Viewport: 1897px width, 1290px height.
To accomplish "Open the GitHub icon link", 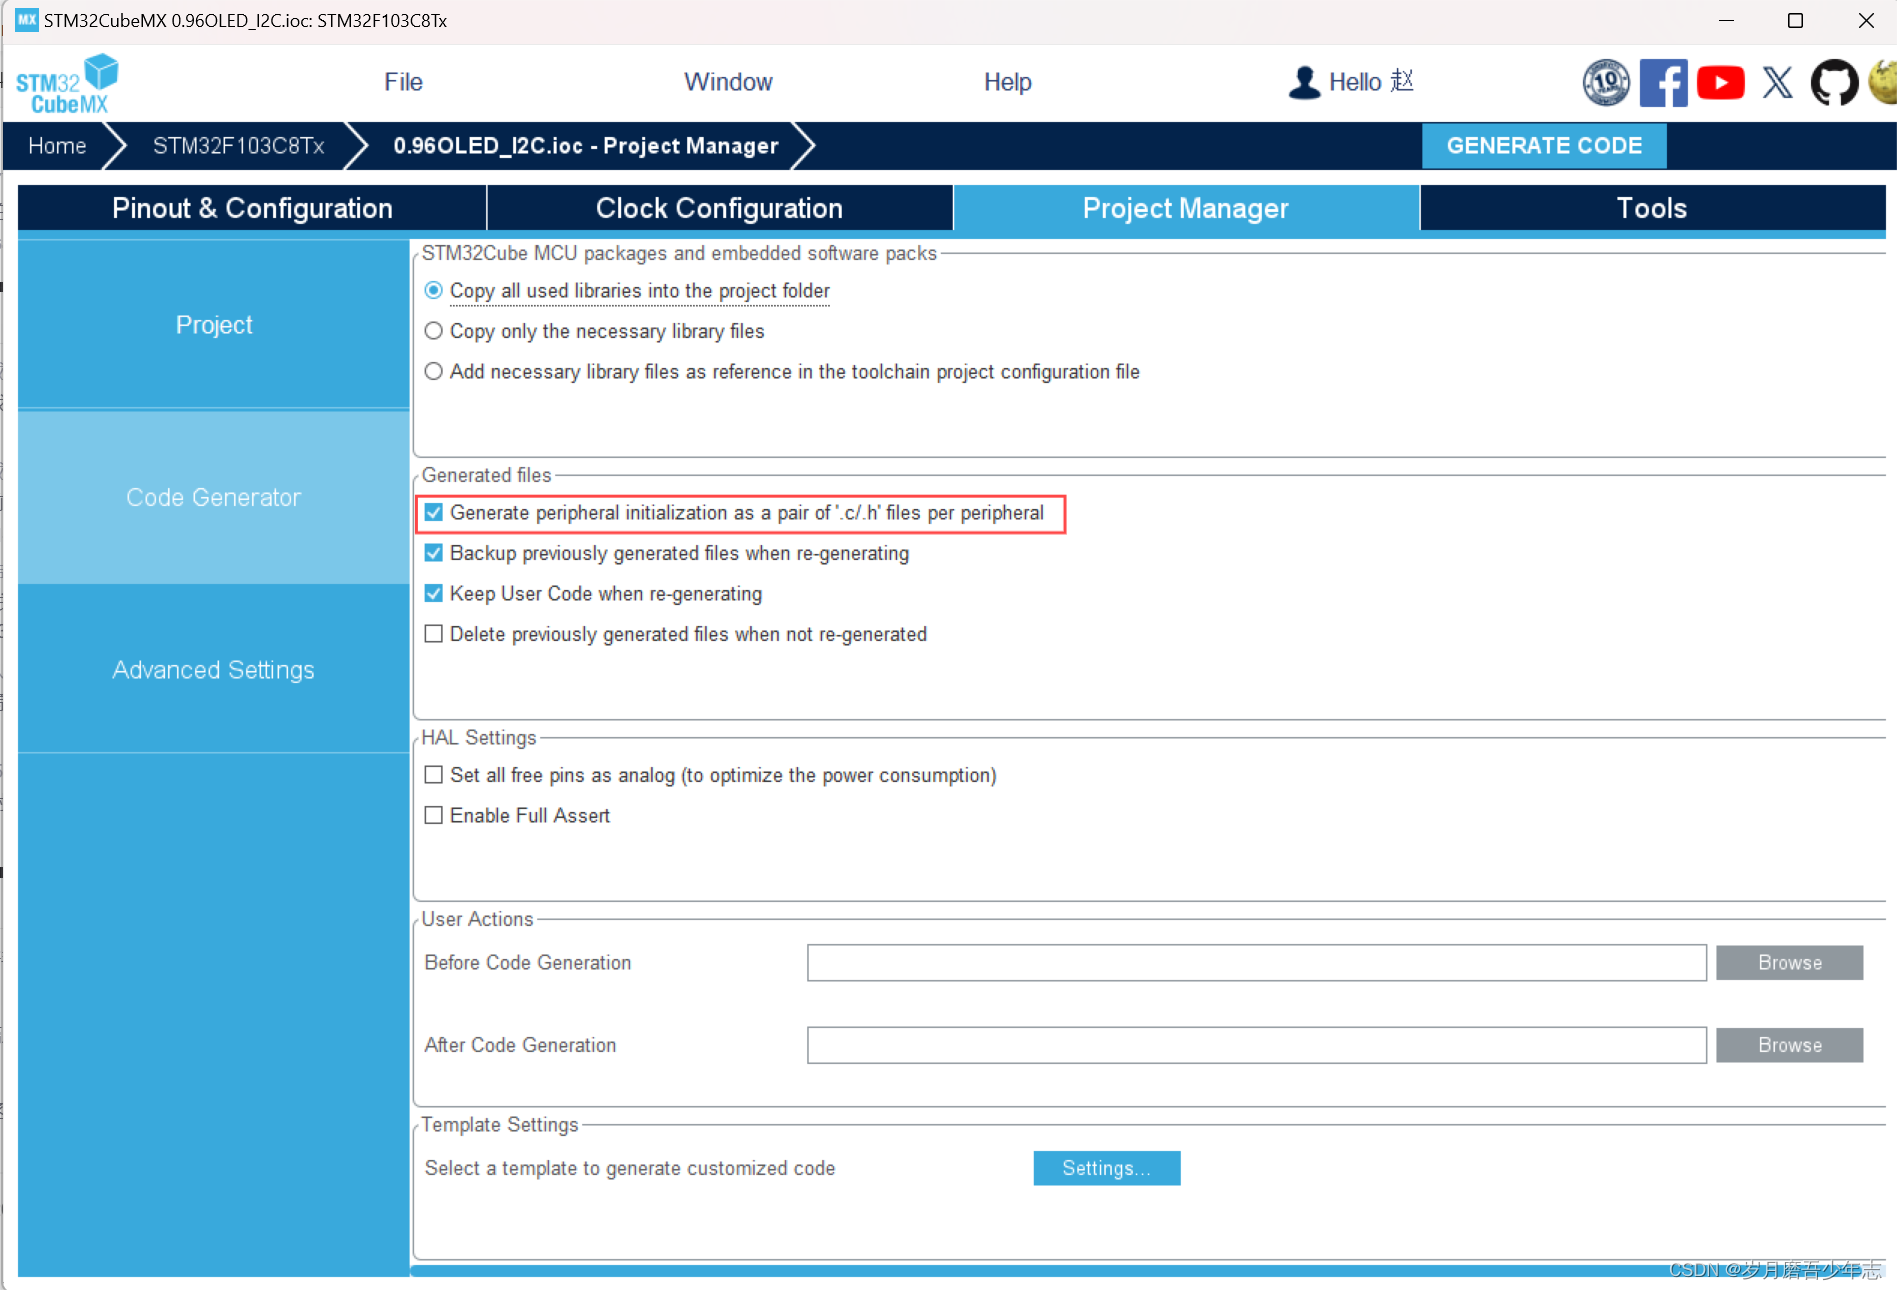I will pyautogui.click(x=1834, y=82).
